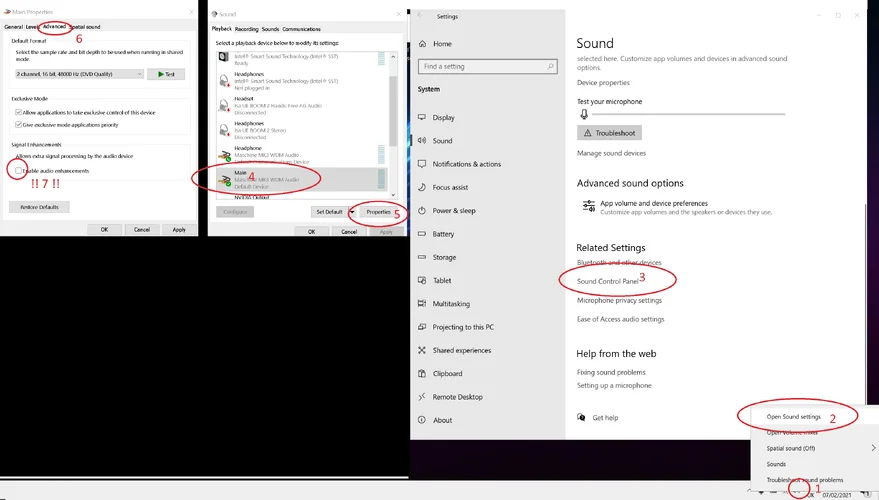Click the microphone test level bar
Screen dimensions: 879x500
(688, 114)
